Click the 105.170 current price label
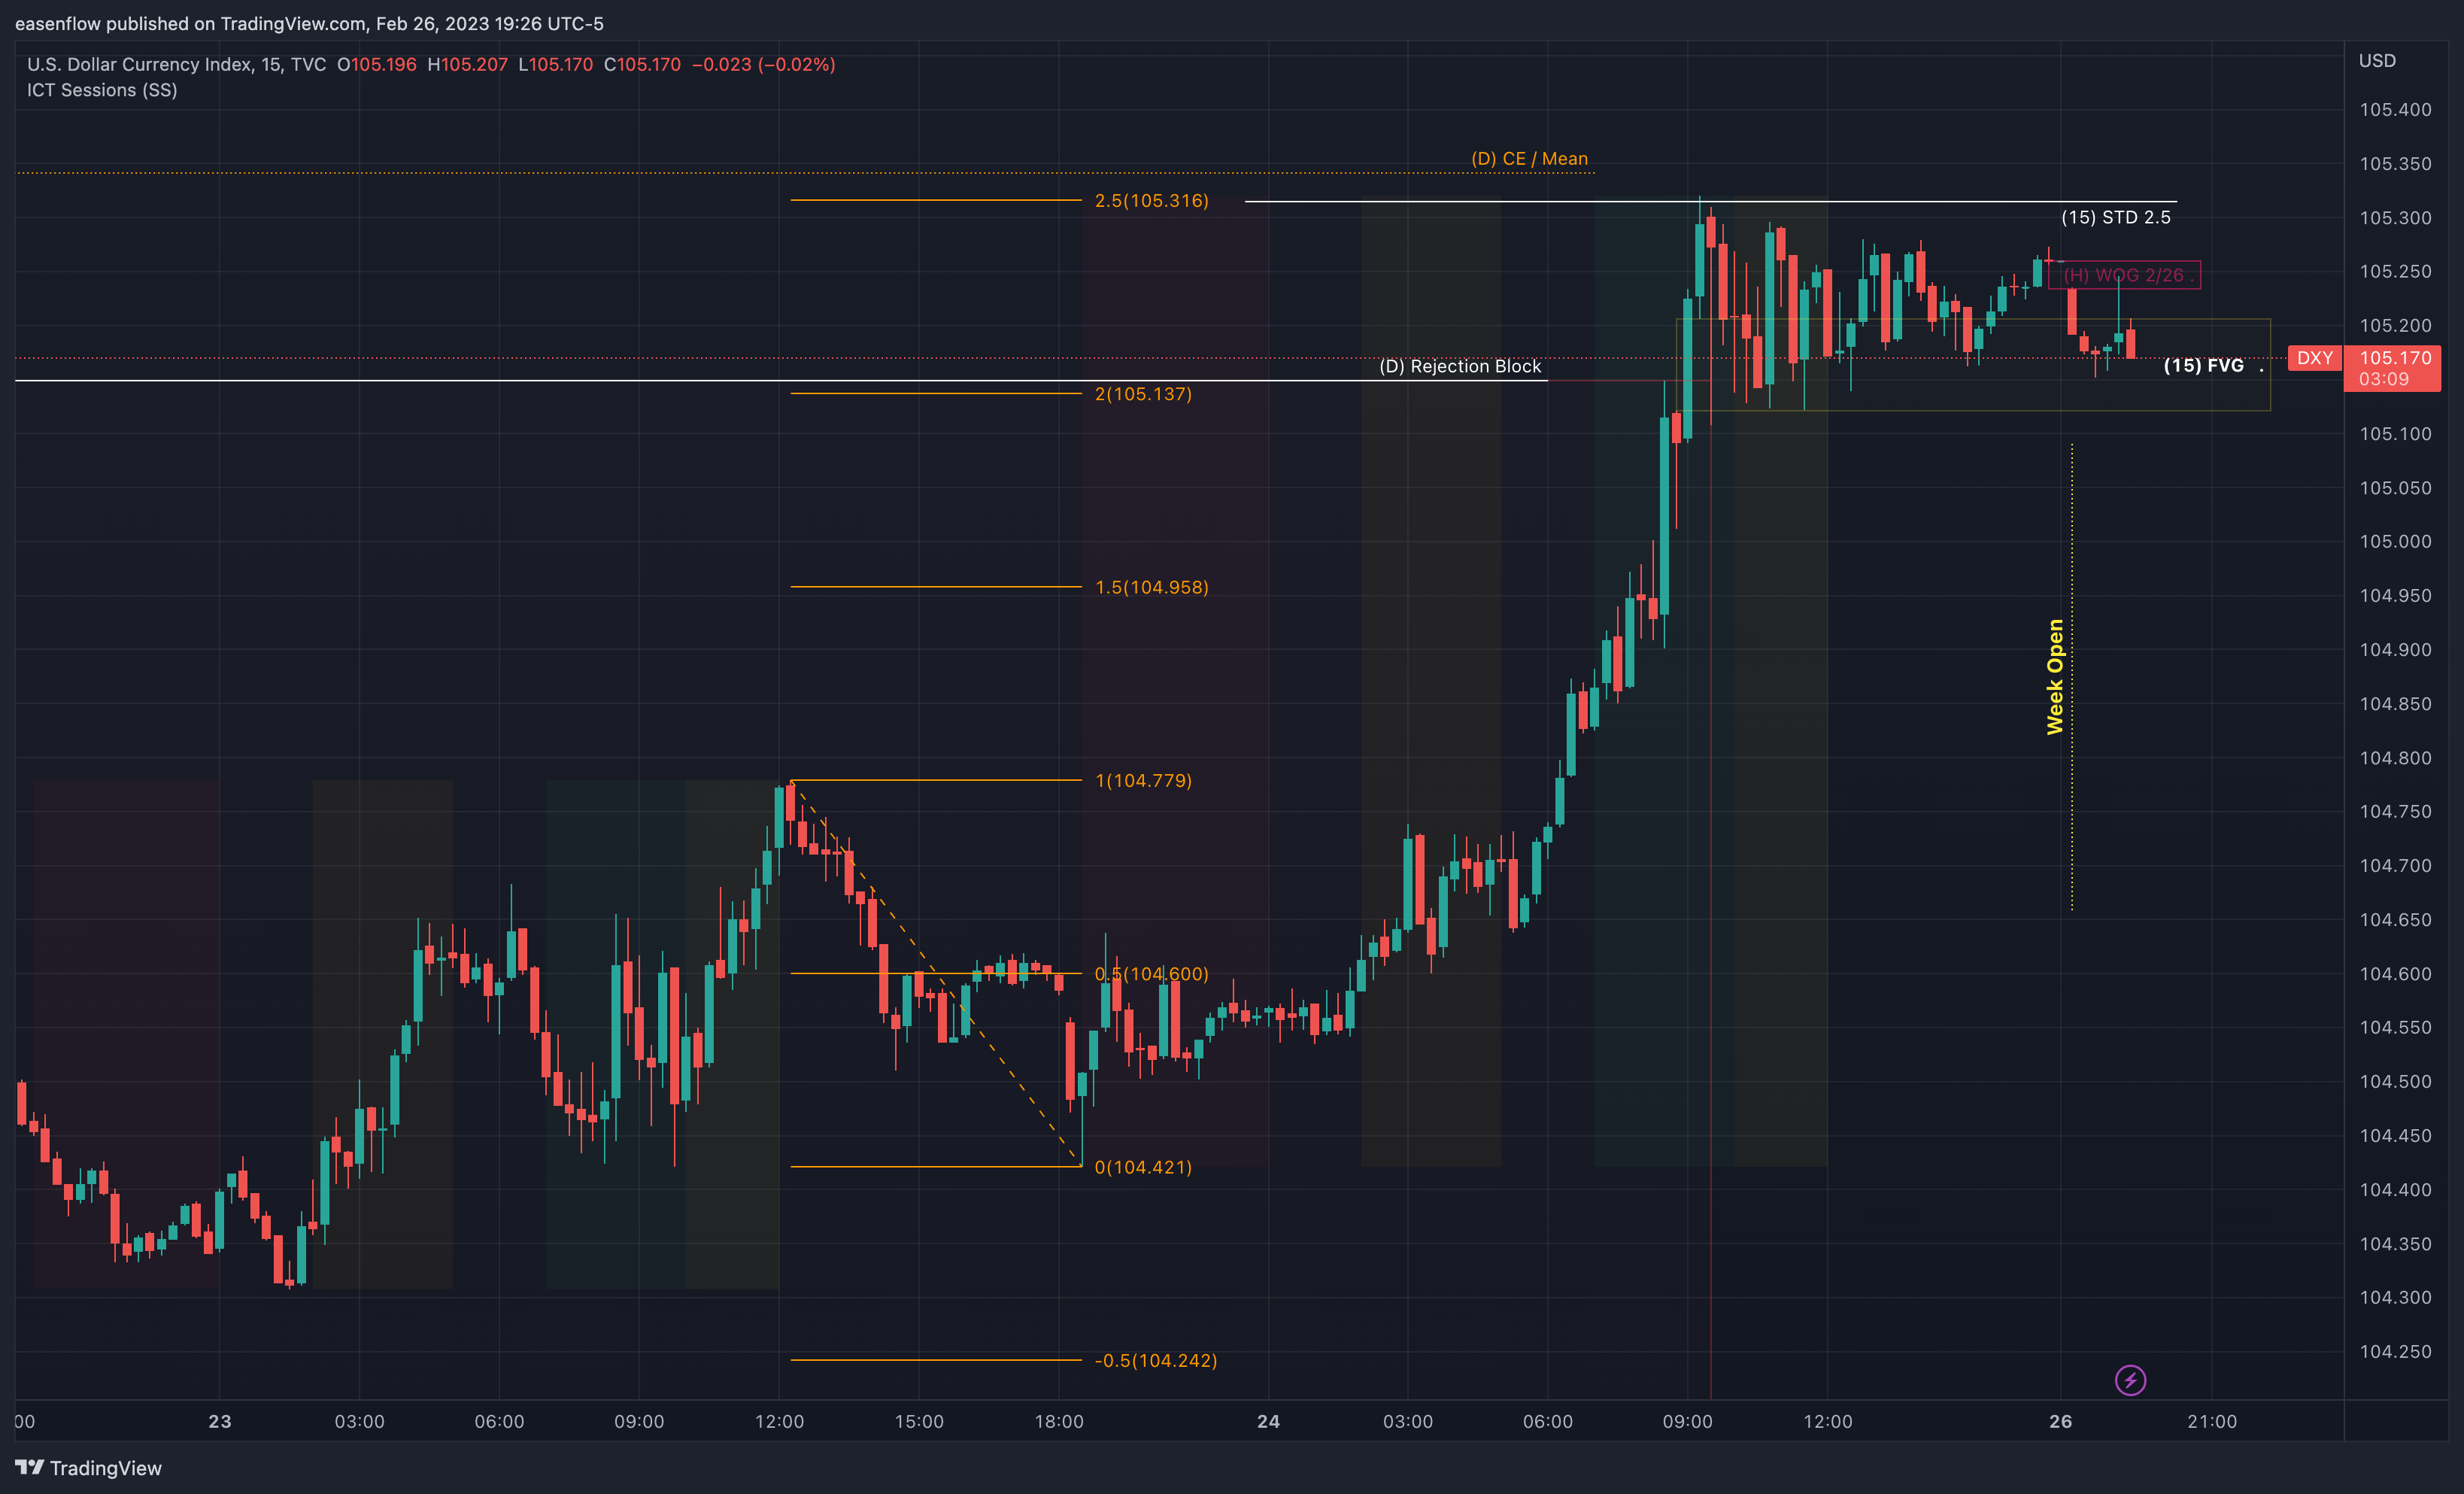Image resolution: width=2464 pixels, height=1494 pixels. [x=2394, y=358]
